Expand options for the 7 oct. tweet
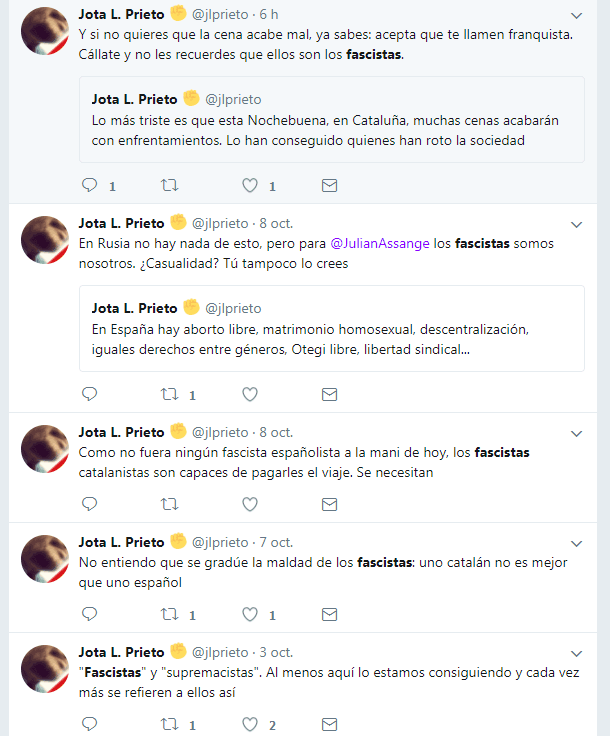This screenshot has width=610, height=736. (x=576, y=543)
